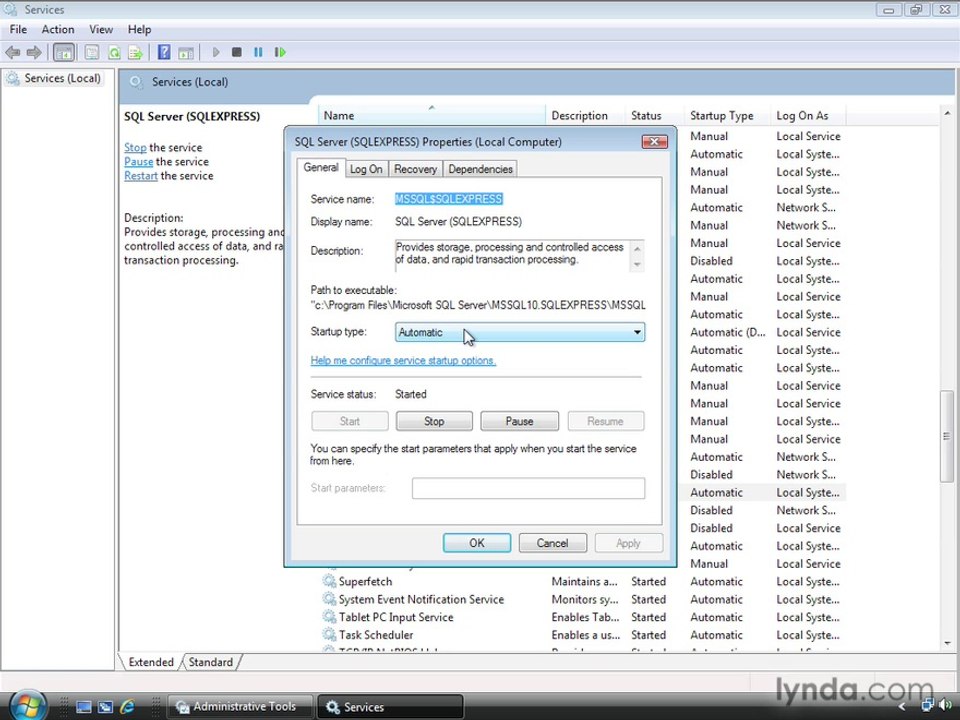Screen dimensions: 960x720
Task: Click the volume speaker tray icon
Action: click(x=944, y=706)
